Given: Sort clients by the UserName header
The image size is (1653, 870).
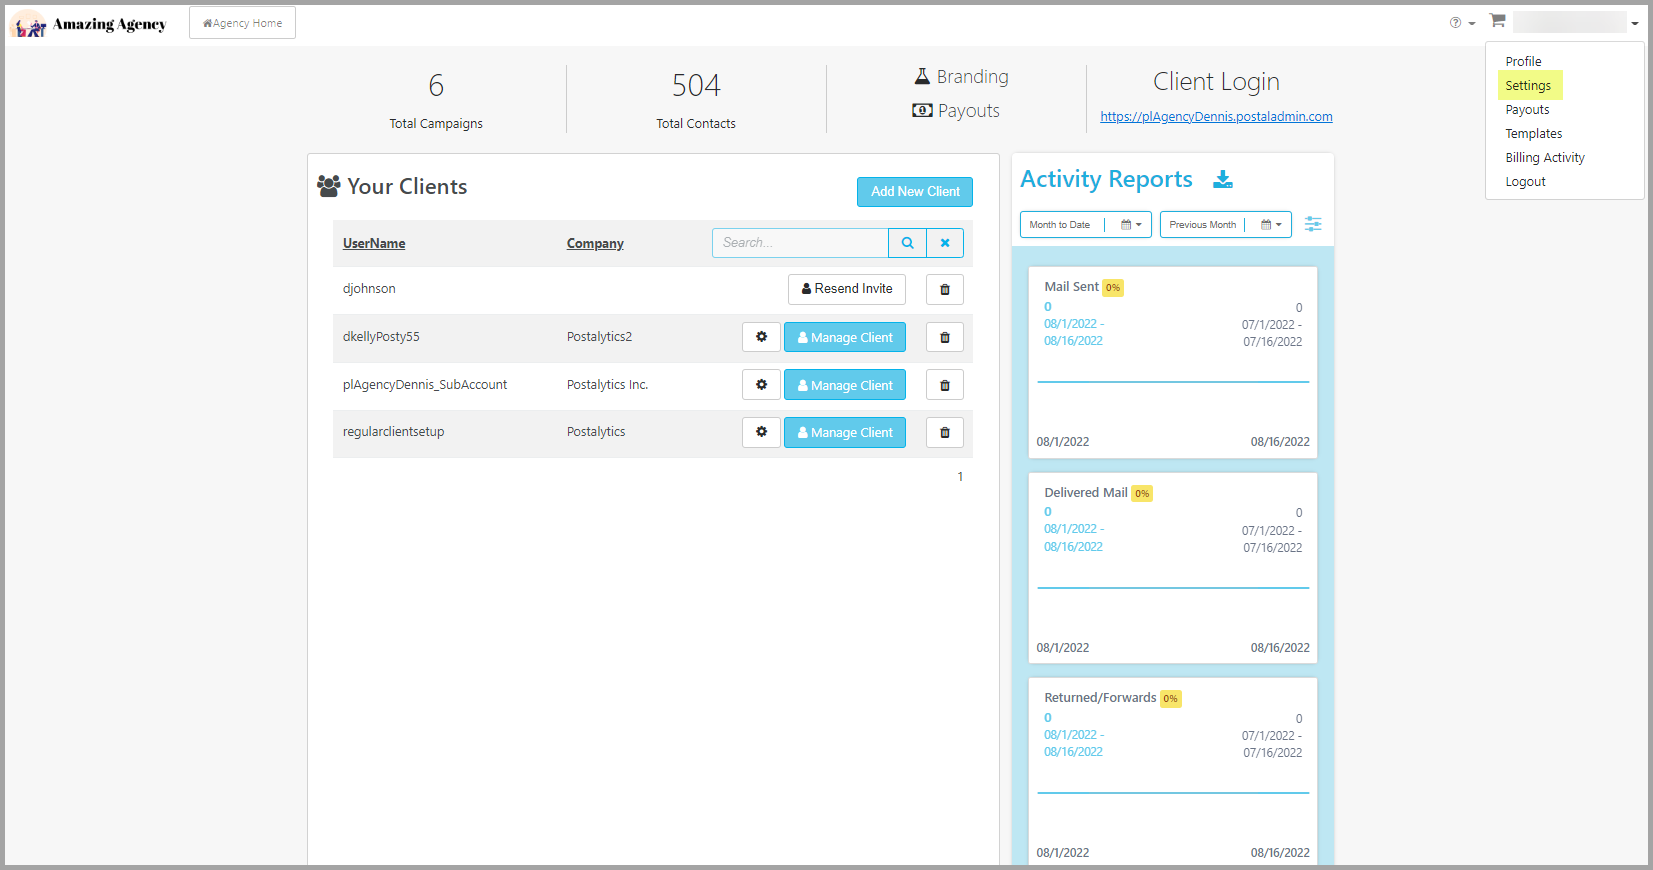Looking at the screenshot, I should [x=374, y=244].
